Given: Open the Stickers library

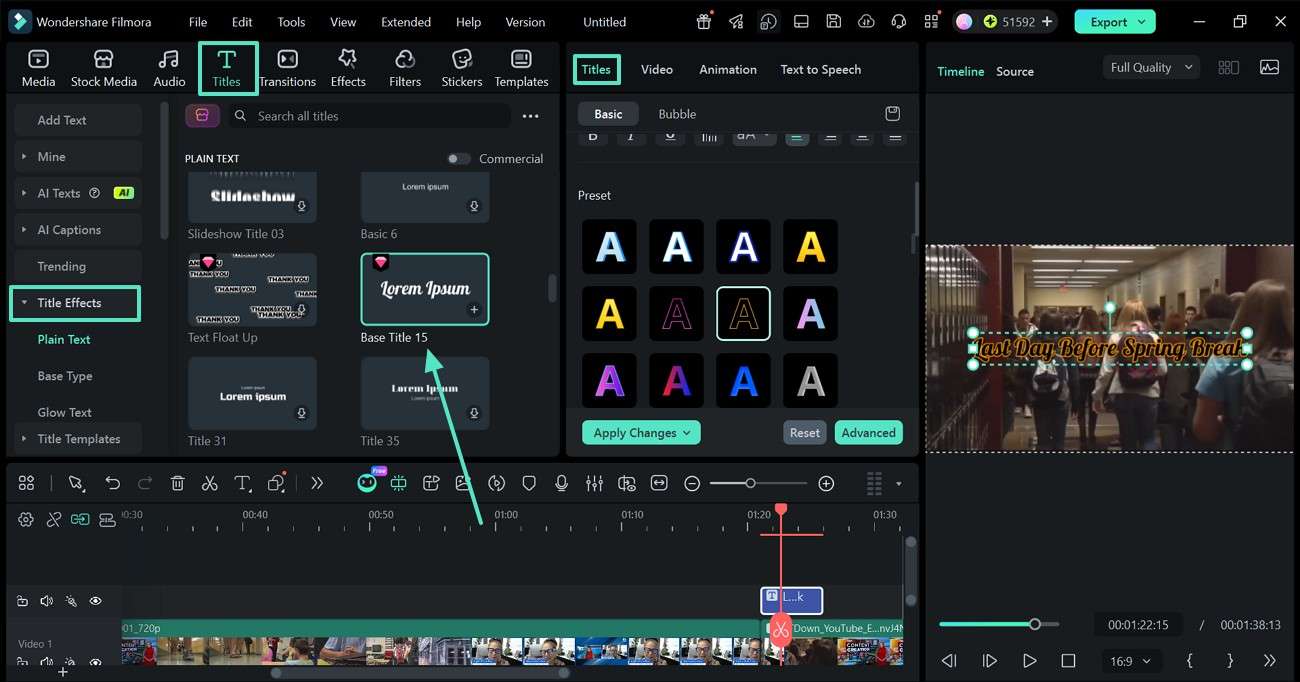Looking at the screenshot, I should 462,68.
